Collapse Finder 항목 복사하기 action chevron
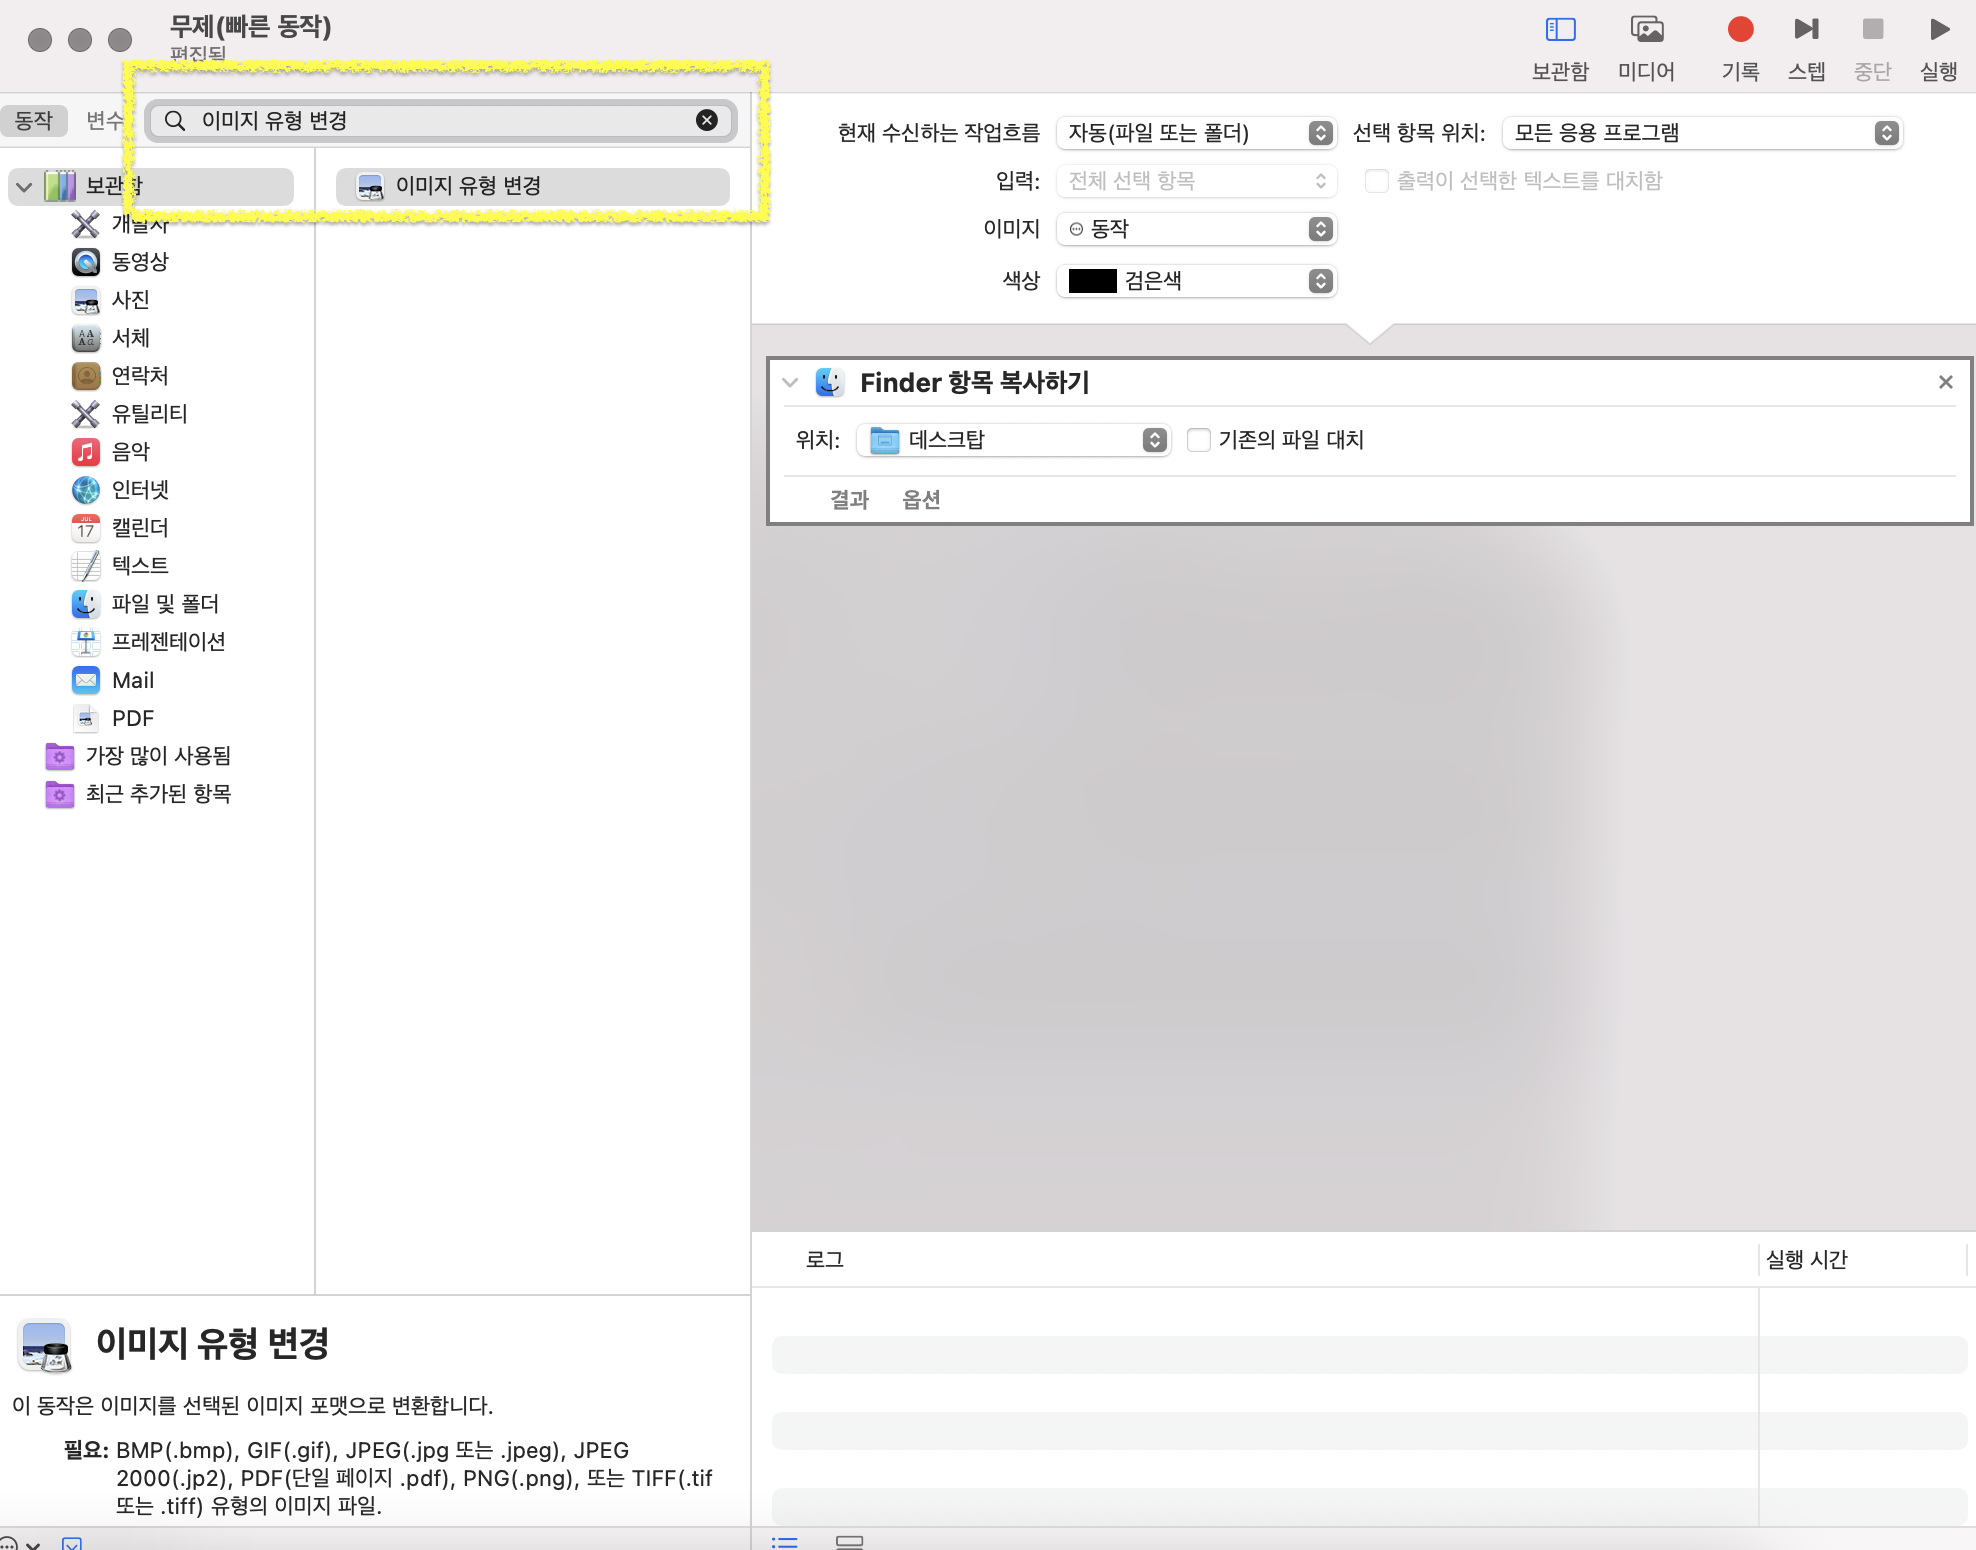Image resolution: width=1976 pixels, height=1550 pixels. 790,383
